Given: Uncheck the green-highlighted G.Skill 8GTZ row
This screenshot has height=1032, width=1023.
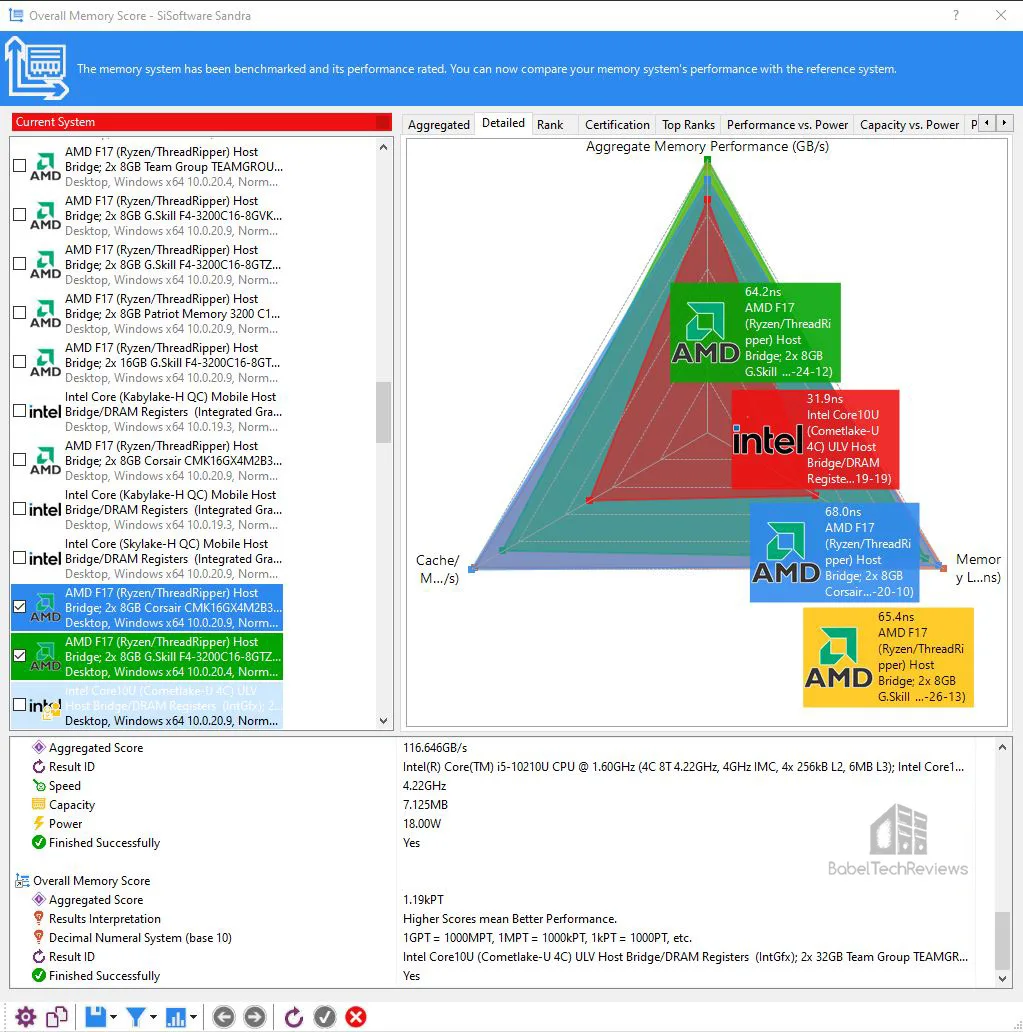Looking at the screenshot, I should click(20, 656).
